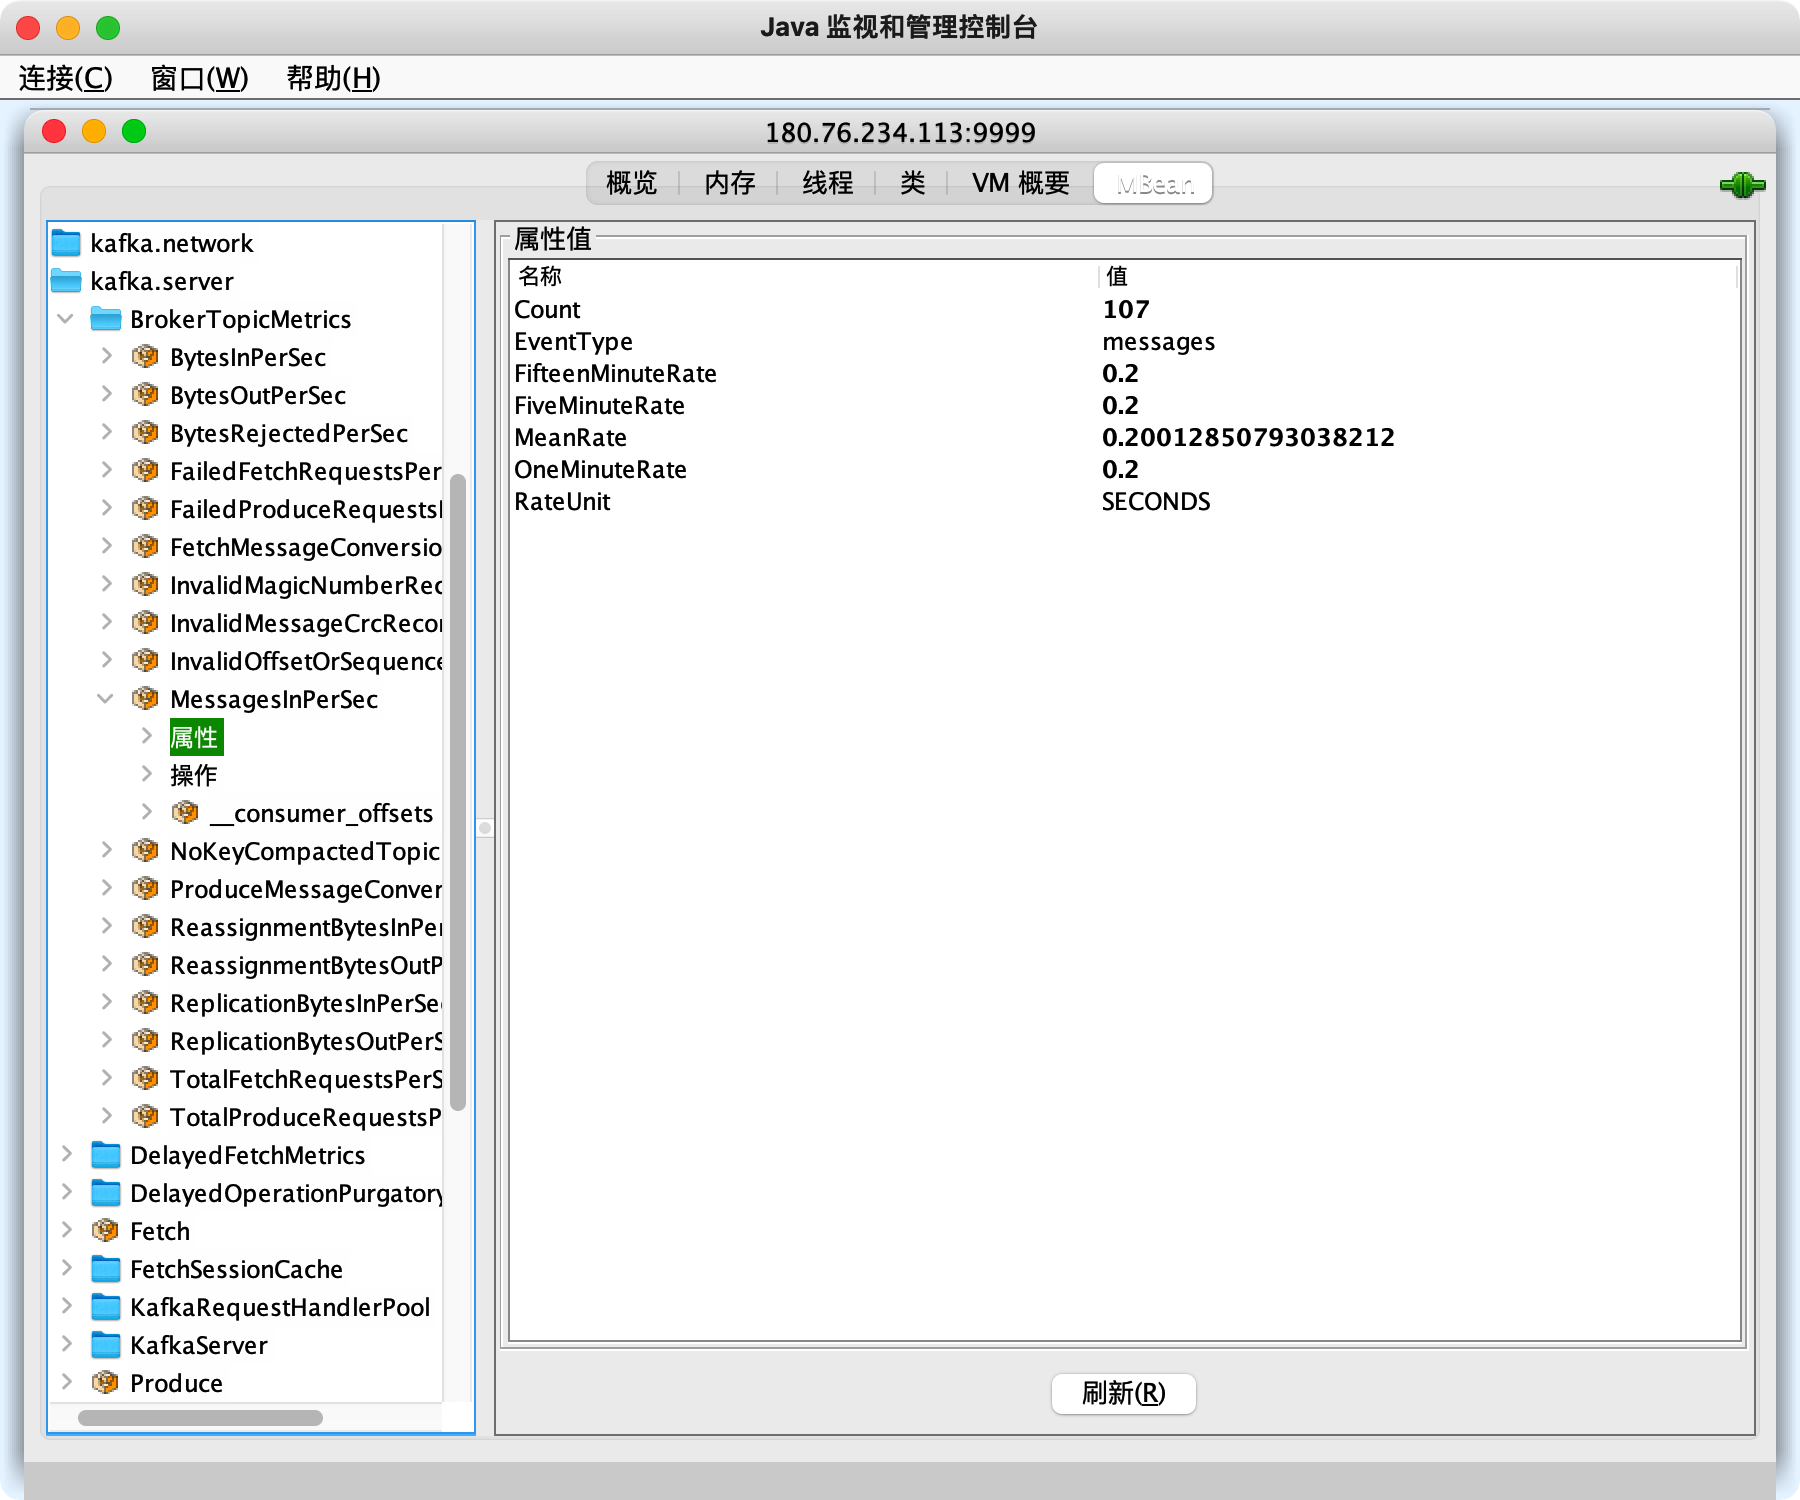Open the 帮助(H) menu
Image resolution: width=1800 pixels, height=1500 pixels.
[x=333, y=78]
